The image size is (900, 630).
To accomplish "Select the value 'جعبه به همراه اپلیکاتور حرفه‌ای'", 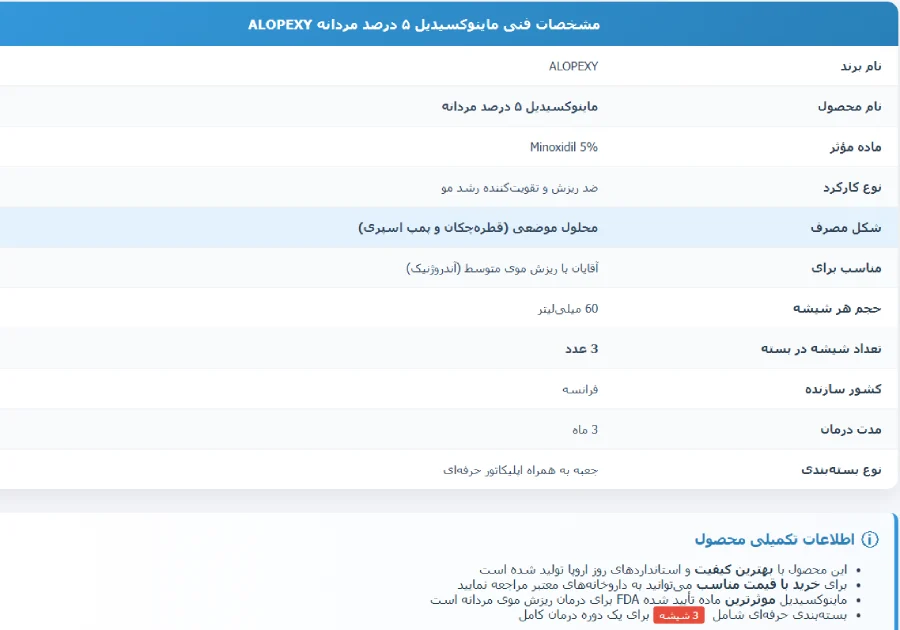I will pos(521,470).
